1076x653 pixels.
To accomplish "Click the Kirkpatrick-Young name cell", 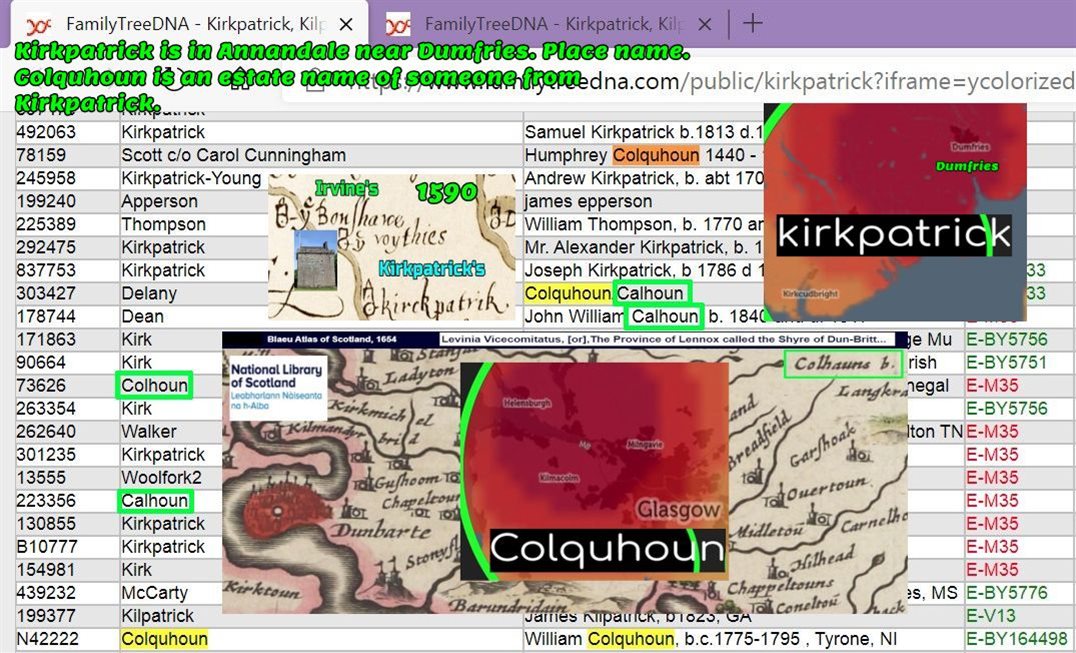I will pyautogui.click(x=191, y=178).
